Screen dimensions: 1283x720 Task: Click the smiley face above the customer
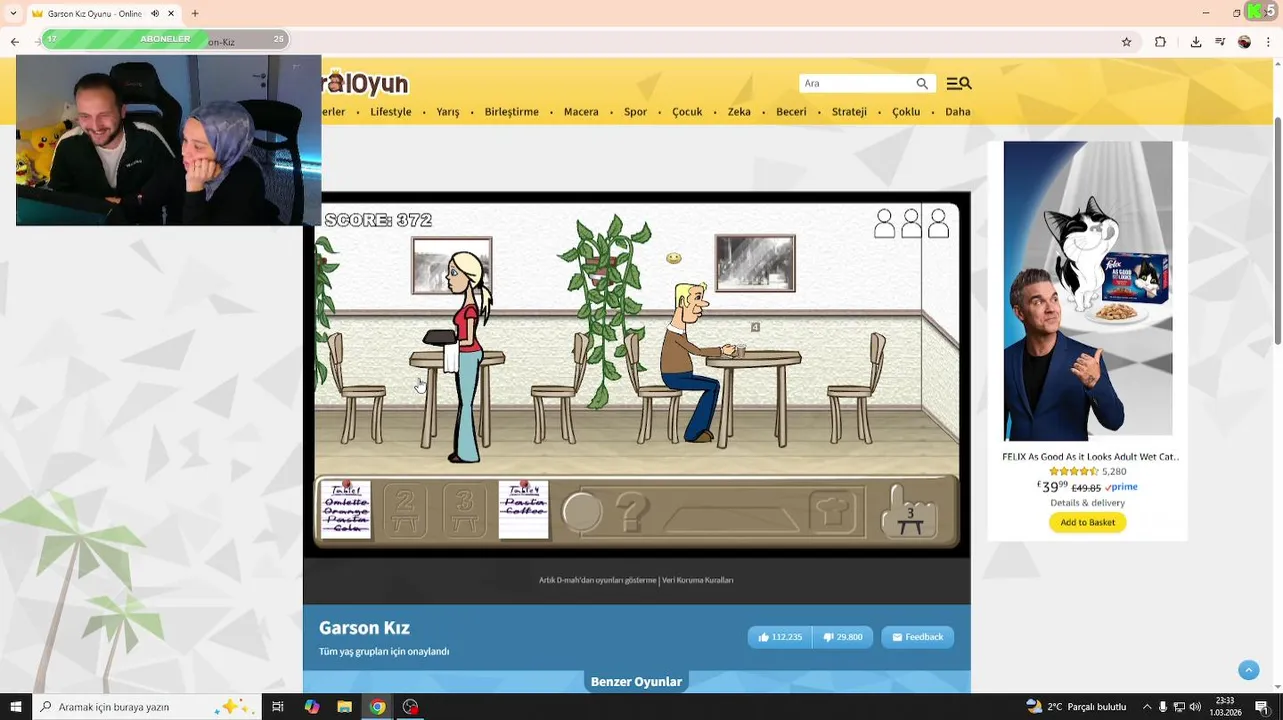pos(674,258)
